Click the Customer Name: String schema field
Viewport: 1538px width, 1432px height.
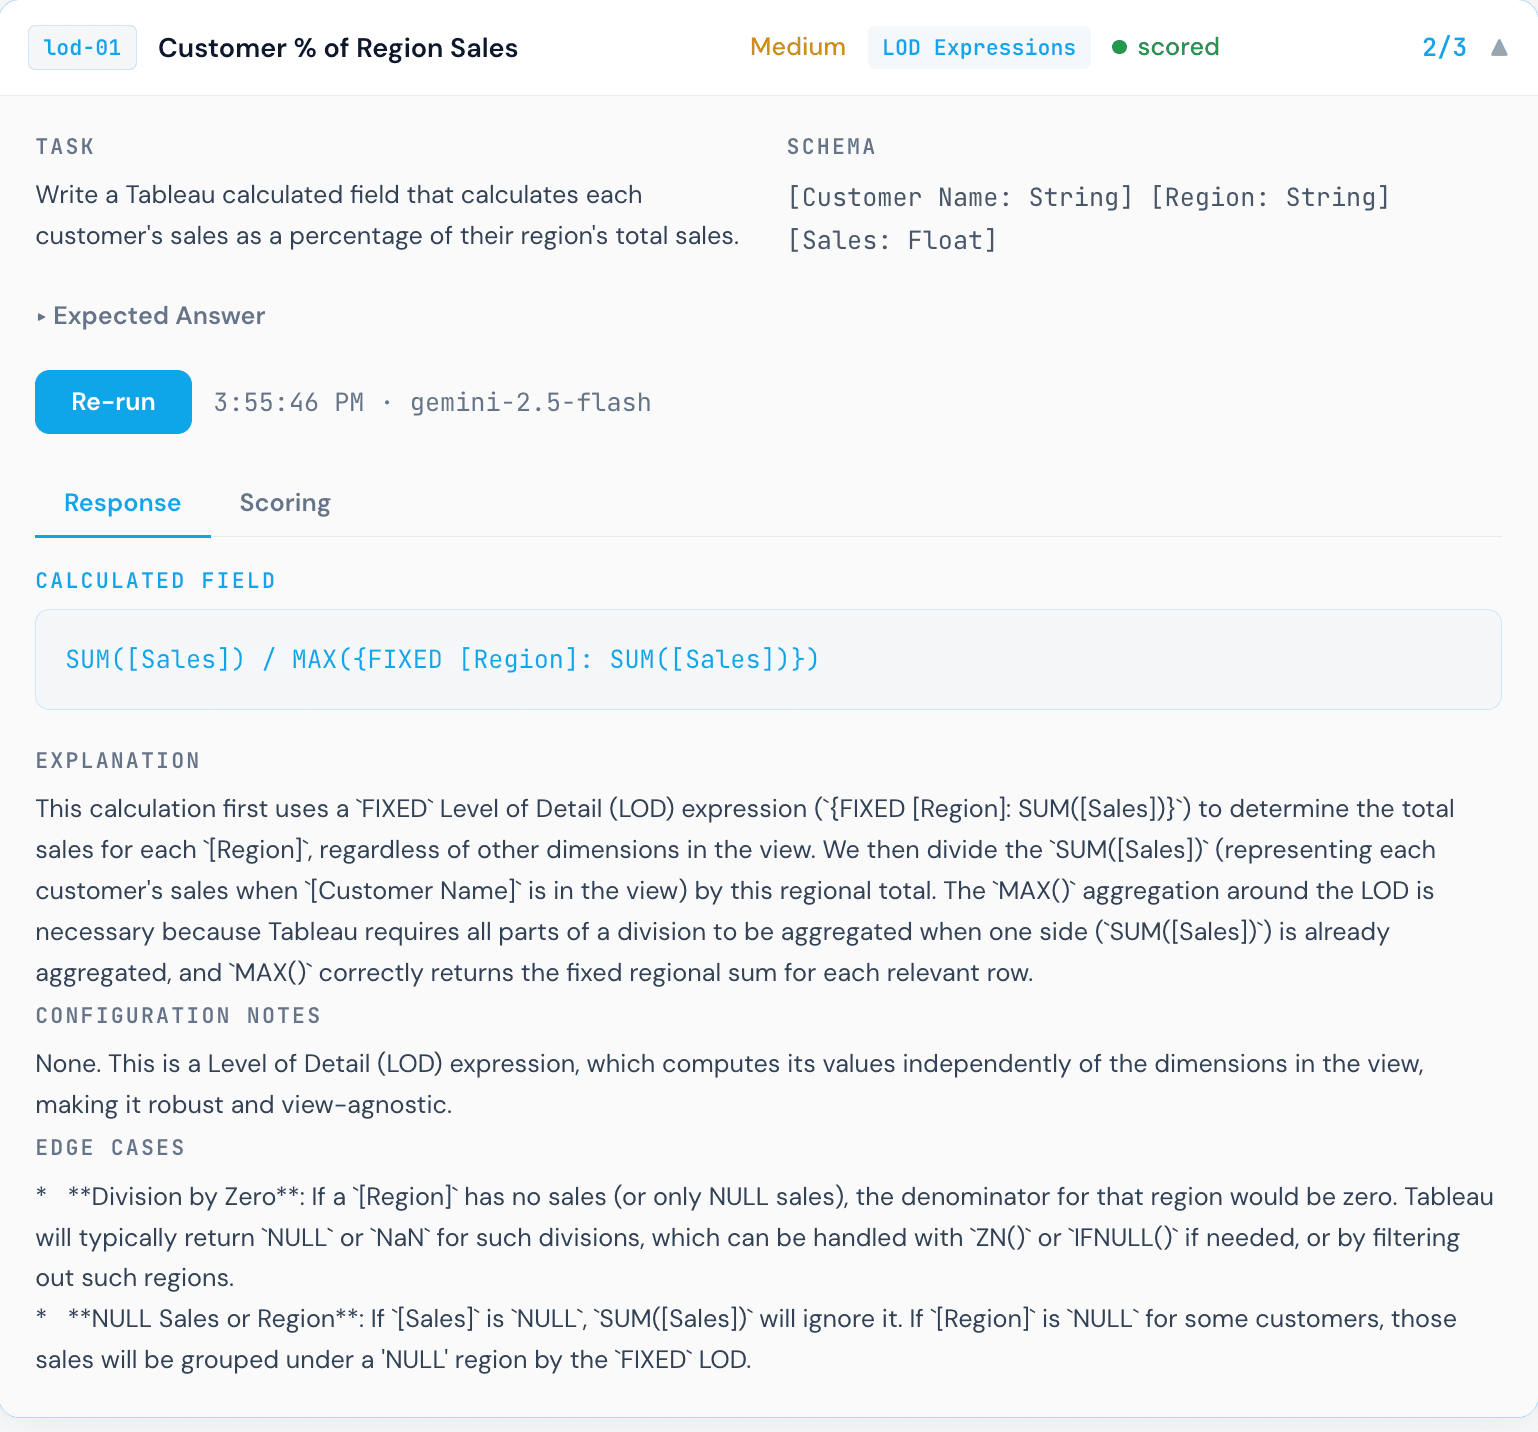(x=960, y=197)
